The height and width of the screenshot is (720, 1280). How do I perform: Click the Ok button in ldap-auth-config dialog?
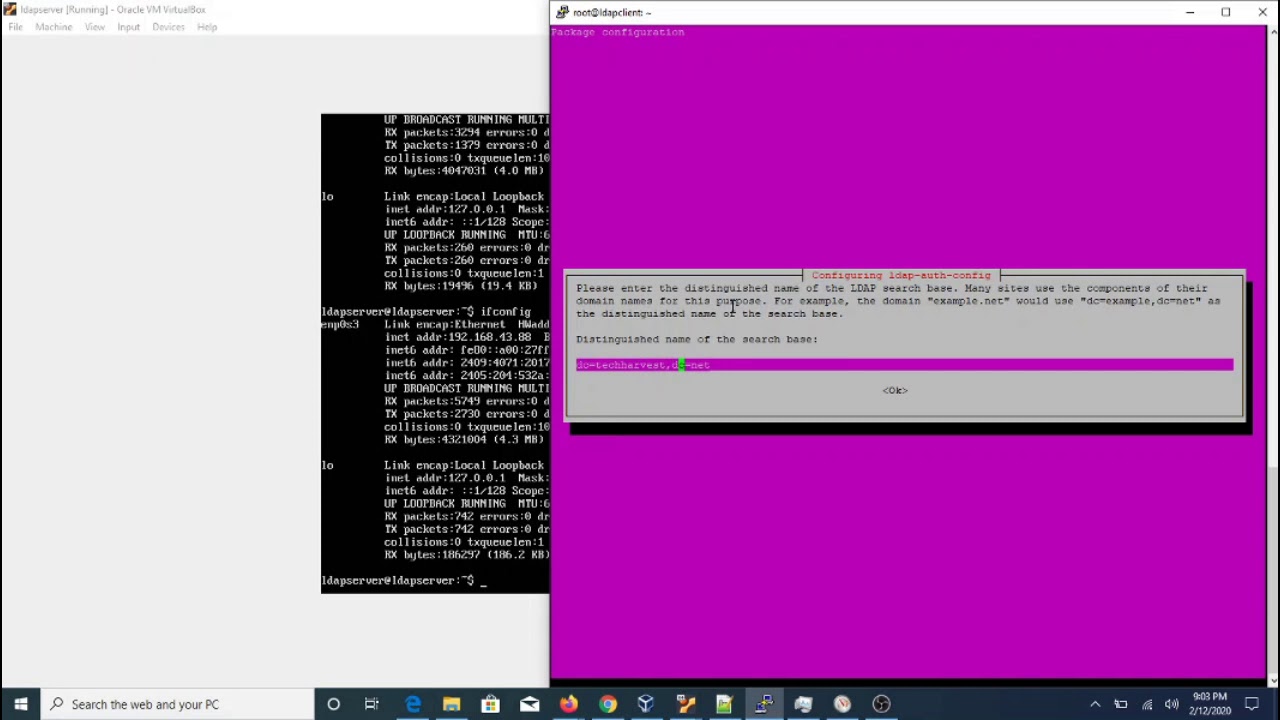pos(895,390)
